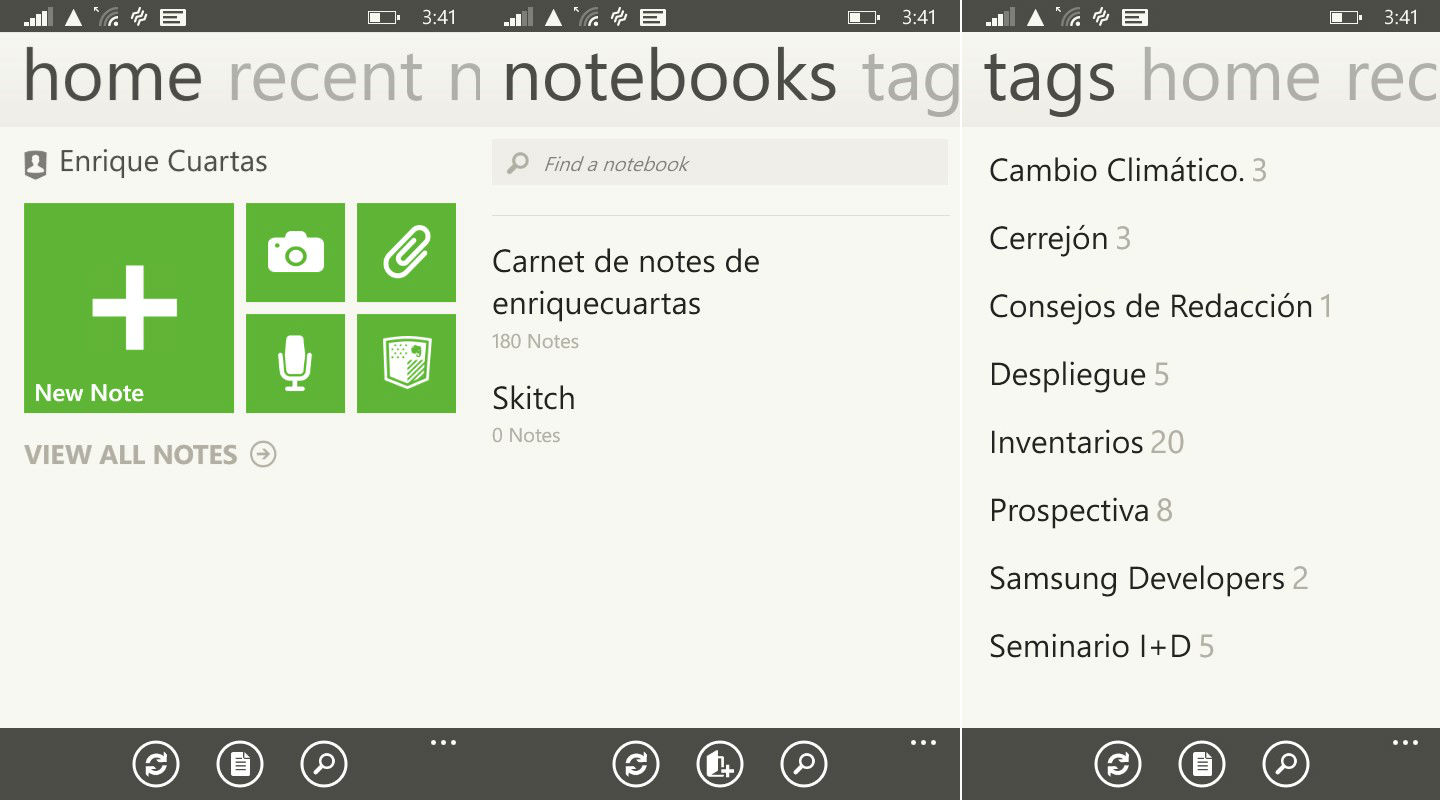Sync from the notebooks screen app bar
The image size is (1440, 800).
point(636,765)
